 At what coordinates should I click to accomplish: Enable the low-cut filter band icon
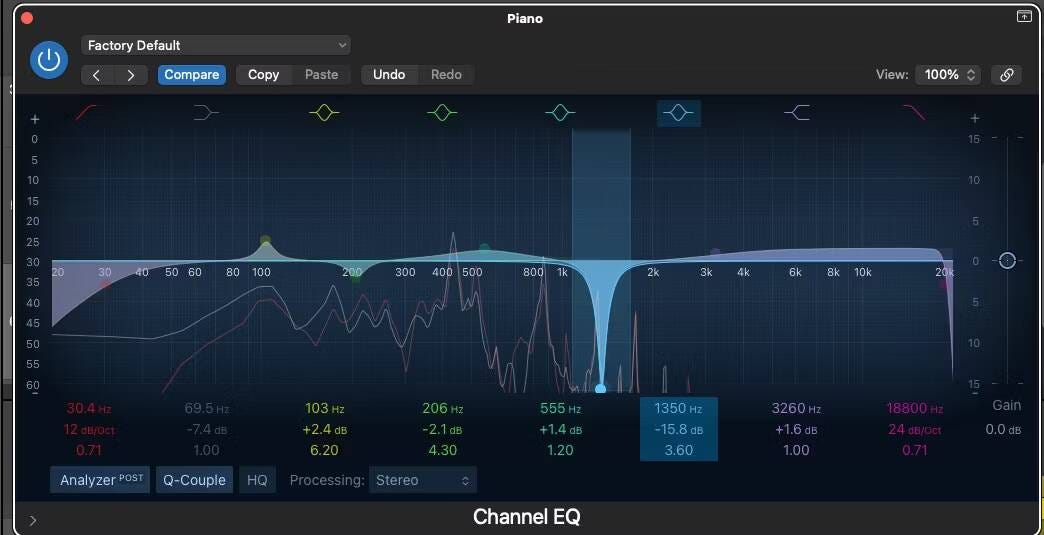(x=89, y=113)
